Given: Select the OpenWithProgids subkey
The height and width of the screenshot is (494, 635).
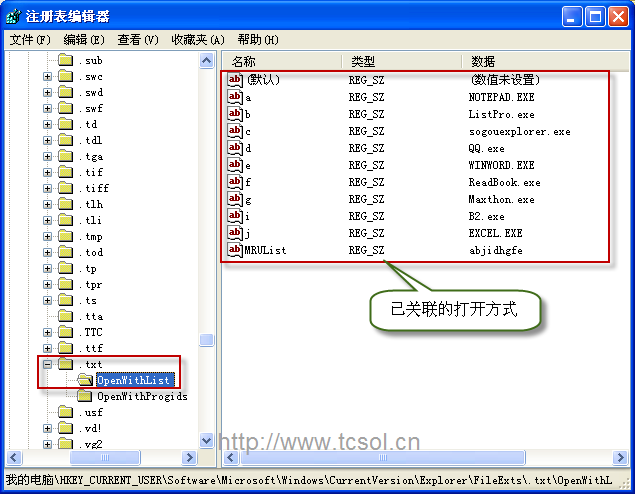Looking at the screenshot, I should [x=142, y=396].
